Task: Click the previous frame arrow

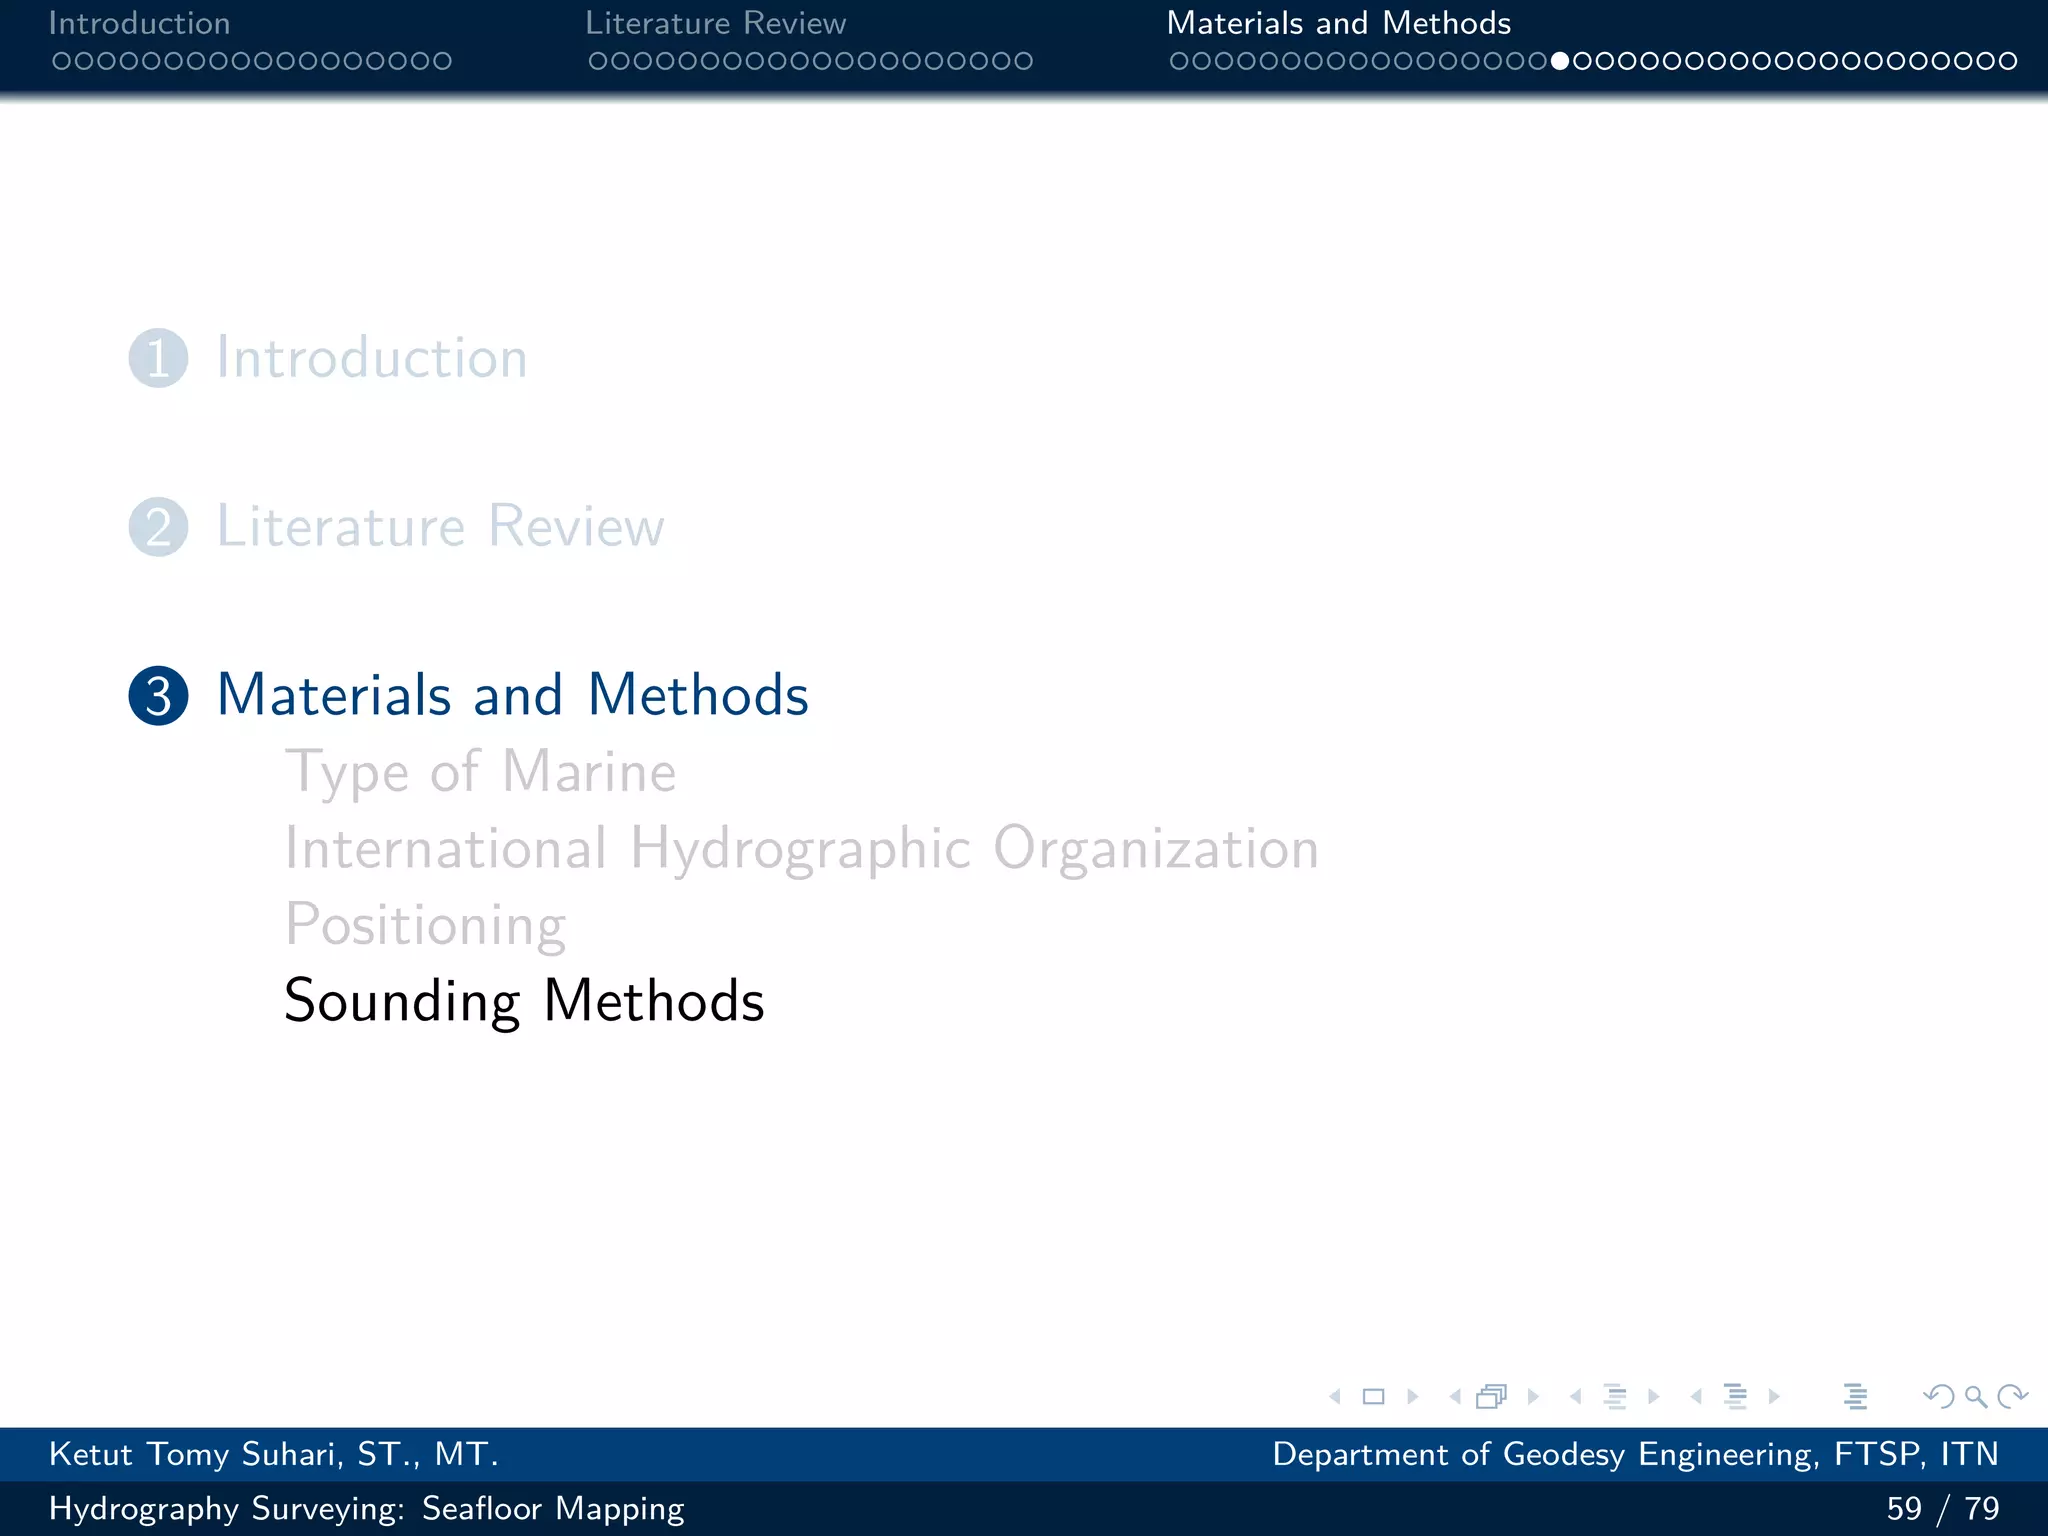Action: pyautogui.click(x=1455, y=1397)
